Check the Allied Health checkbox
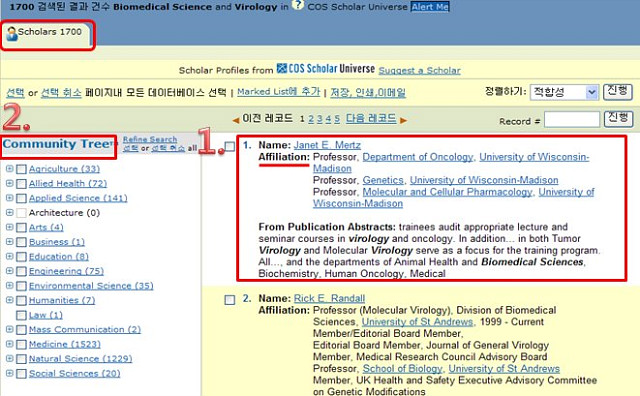Viewport: 640px width, 396px height. (21, 184)
